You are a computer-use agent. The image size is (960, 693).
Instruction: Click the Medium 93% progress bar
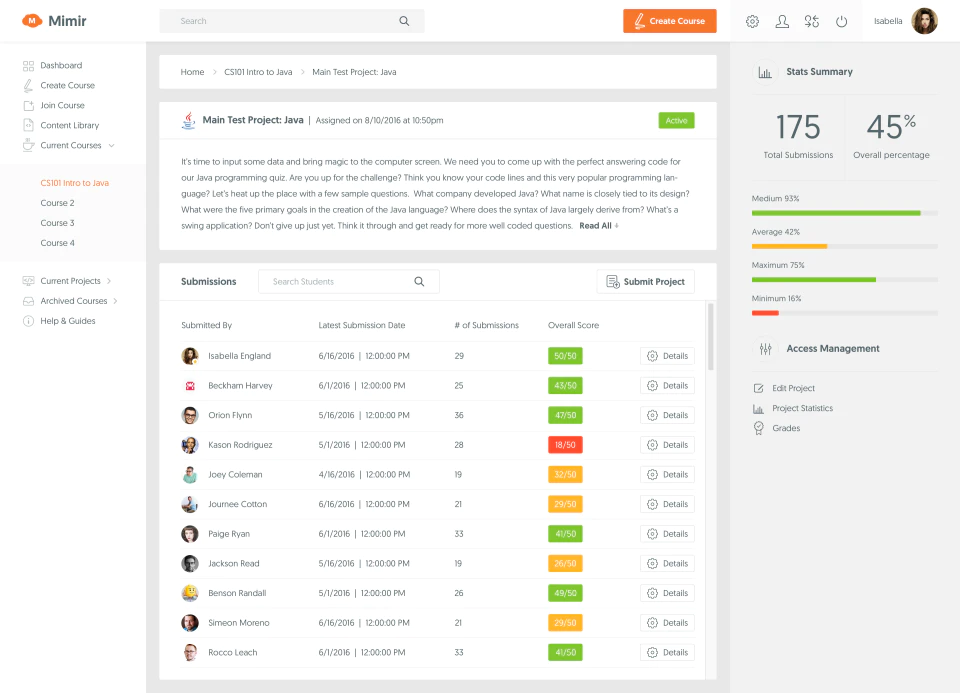click(844, 213)
